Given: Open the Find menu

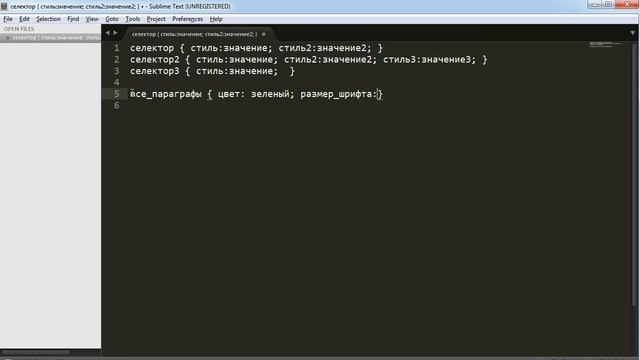Looking at the screenshot, I should pyautogui.click(x=73, y=19).
